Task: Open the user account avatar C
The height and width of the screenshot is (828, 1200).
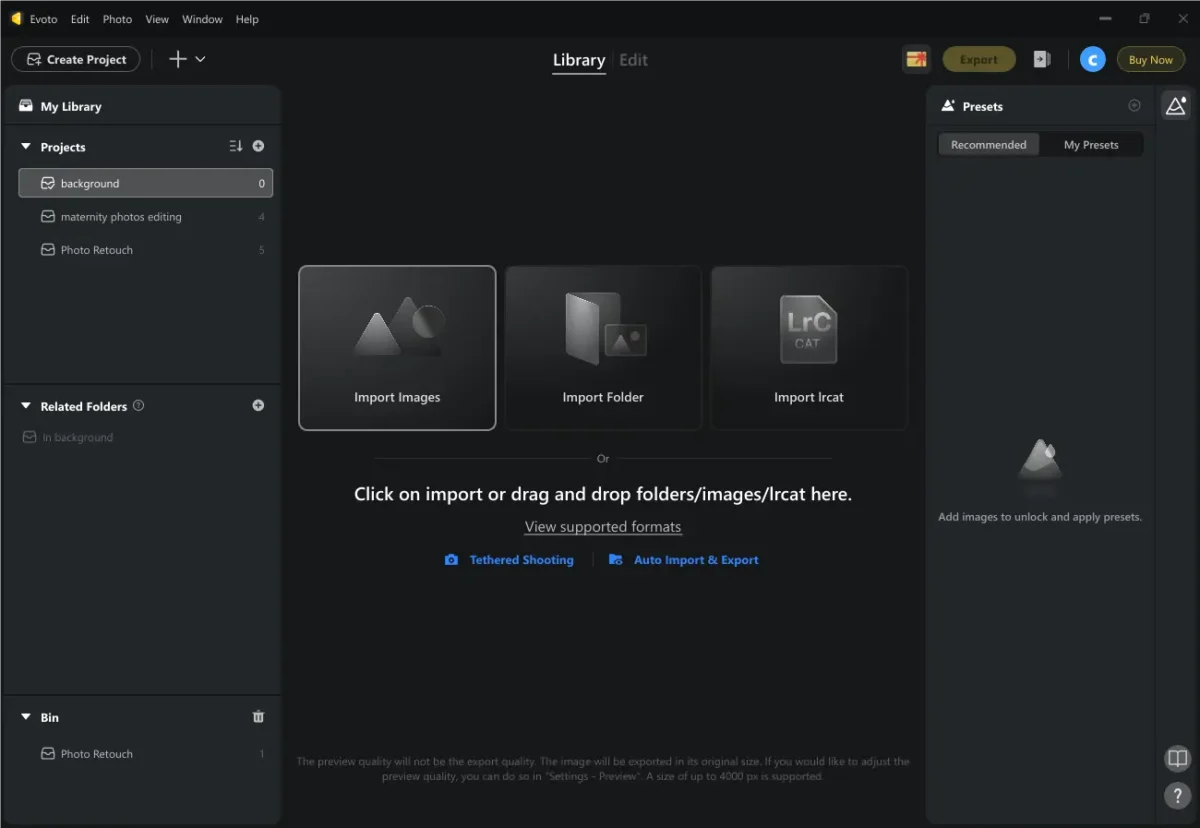Action: tap(1092, 59)
